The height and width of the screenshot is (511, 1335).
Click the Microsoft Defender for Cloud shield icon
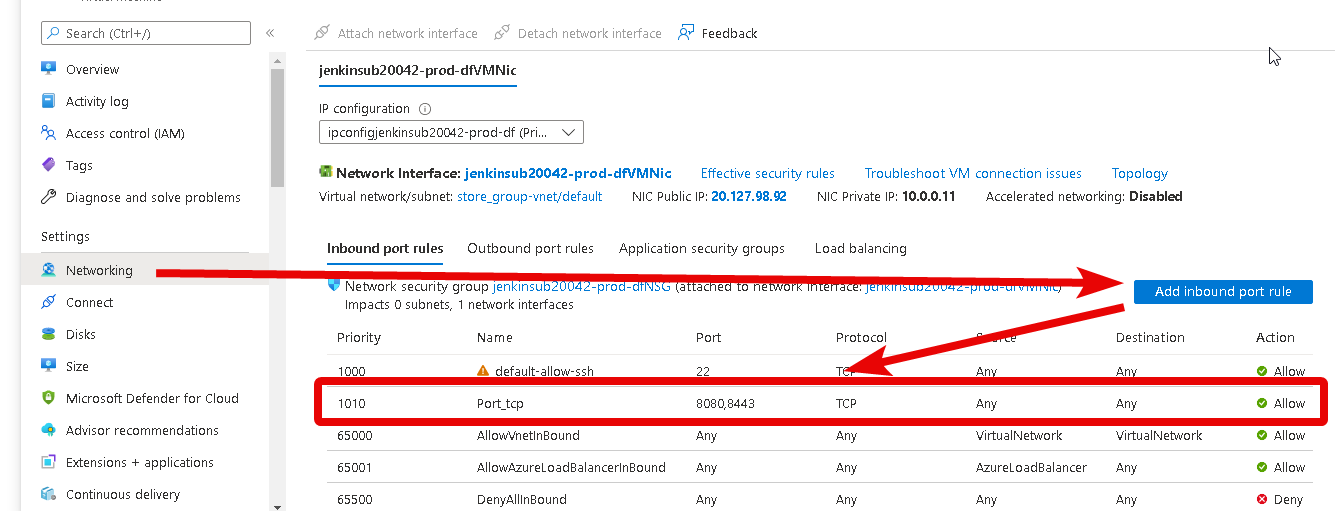coord(48,398)
